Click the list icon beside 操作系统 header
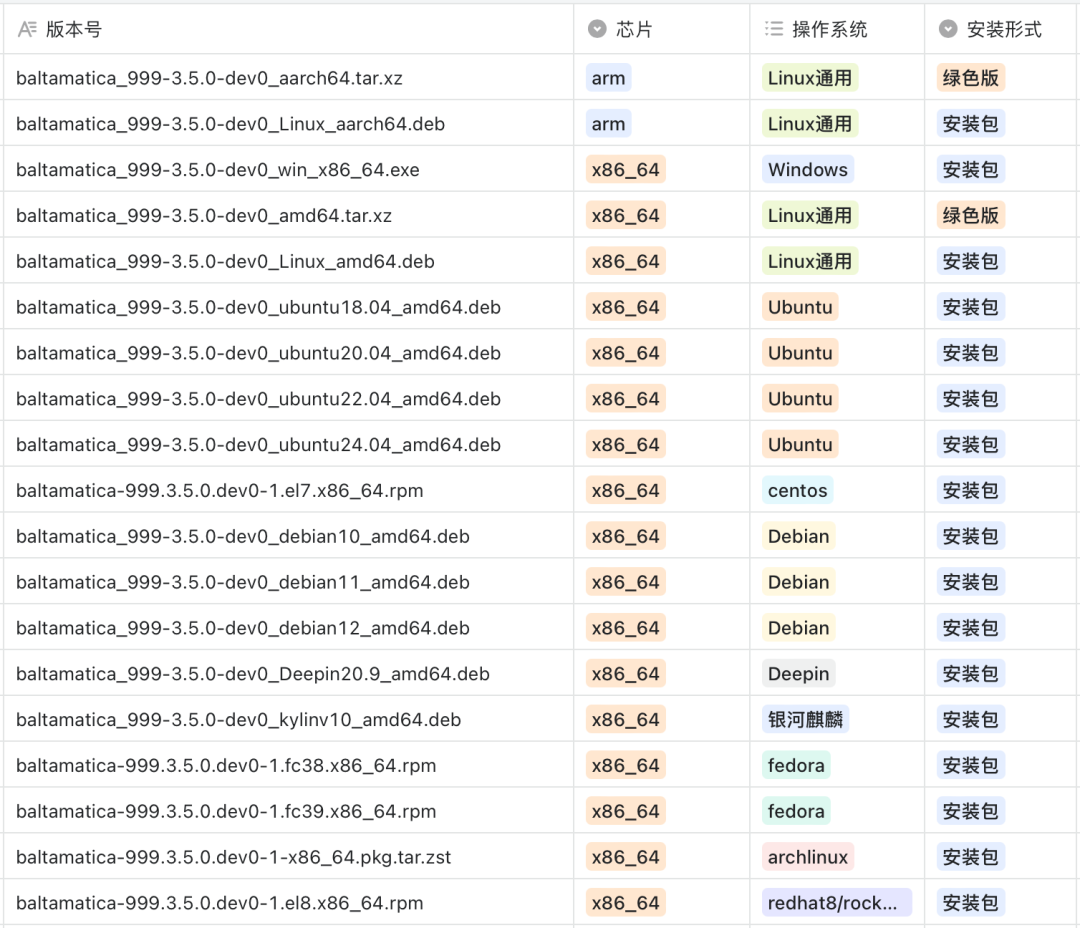1080x928 pixels. (x=773, y=30)
